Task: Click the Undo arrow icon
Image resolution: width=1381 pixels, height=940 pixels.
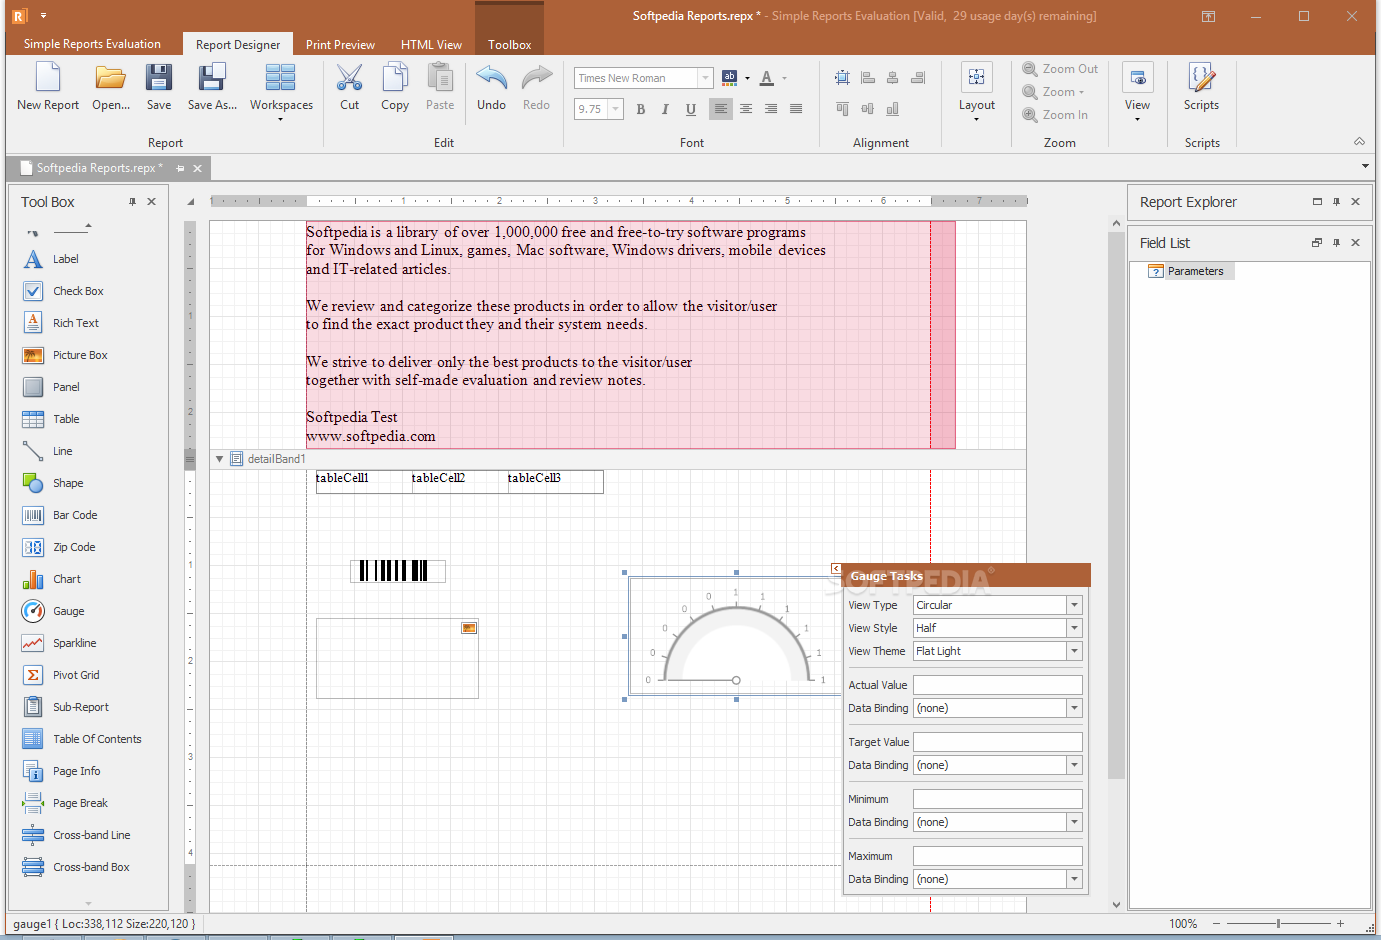Action: 491,78
